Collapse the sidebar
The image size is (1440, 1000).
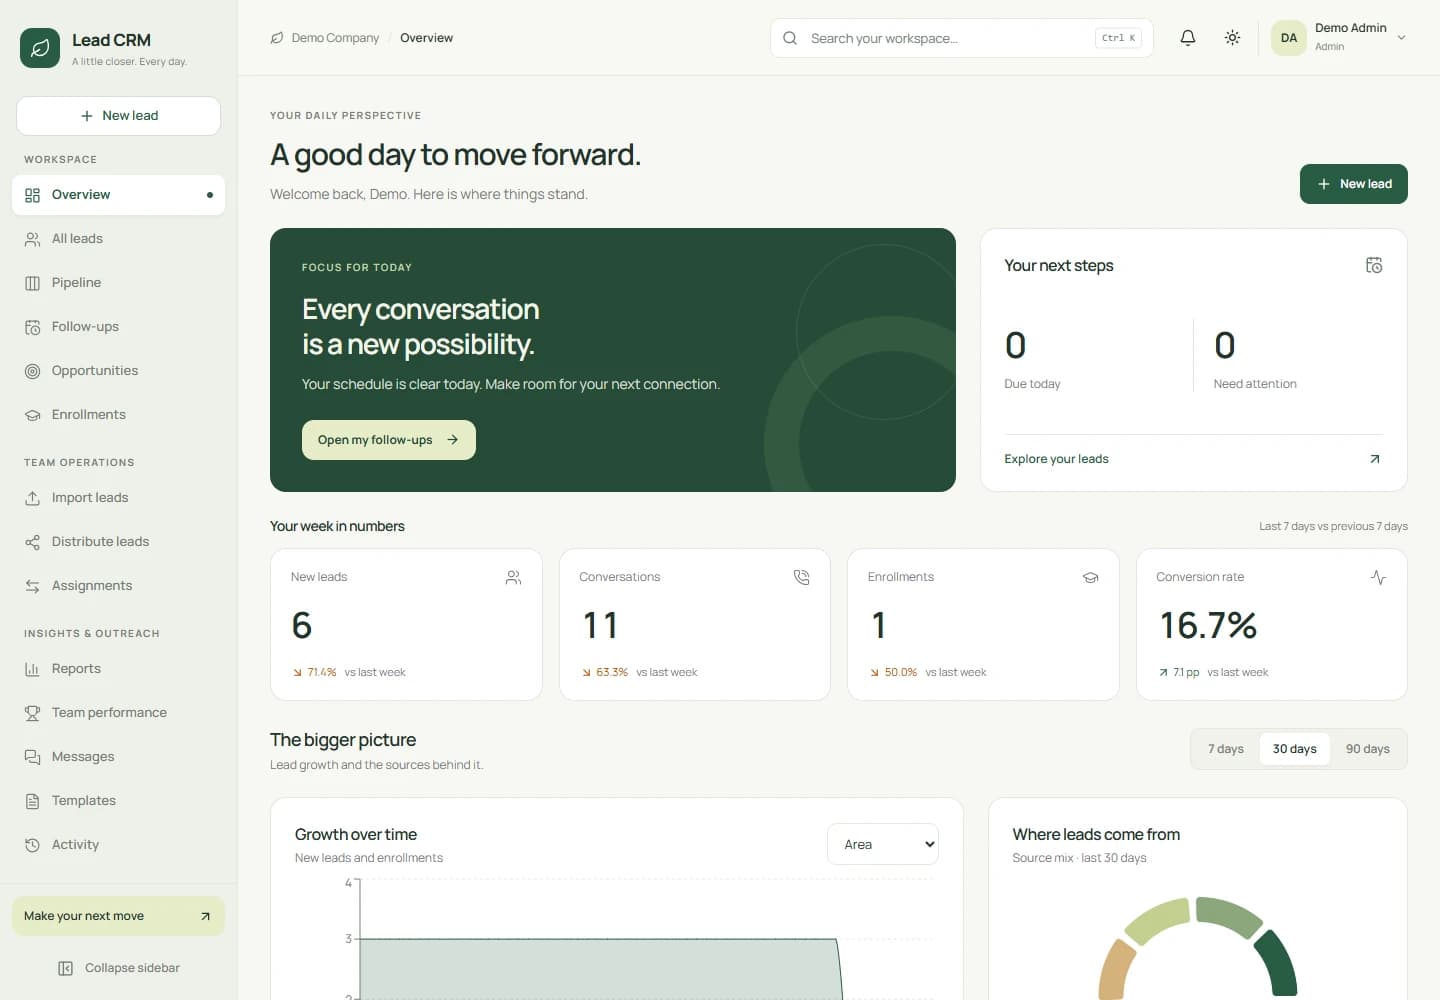(118, 968)
